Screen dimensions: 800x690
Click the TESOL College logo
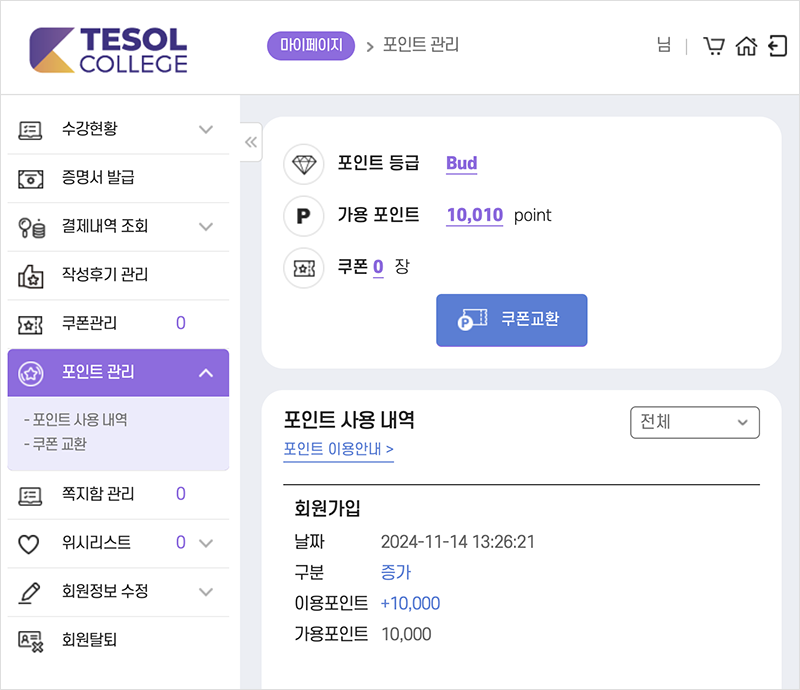(x=108, y=50)
